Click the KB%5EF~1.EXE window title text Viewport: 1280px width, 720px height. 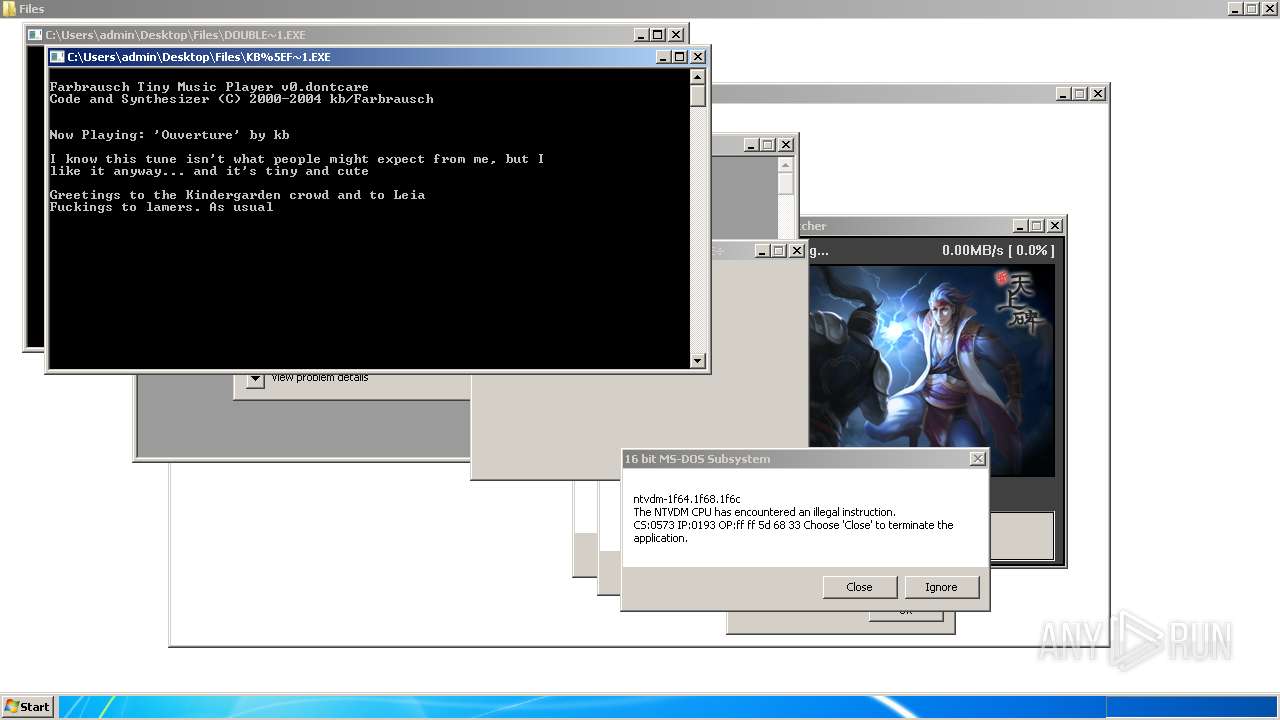click(x=199, y=57)
